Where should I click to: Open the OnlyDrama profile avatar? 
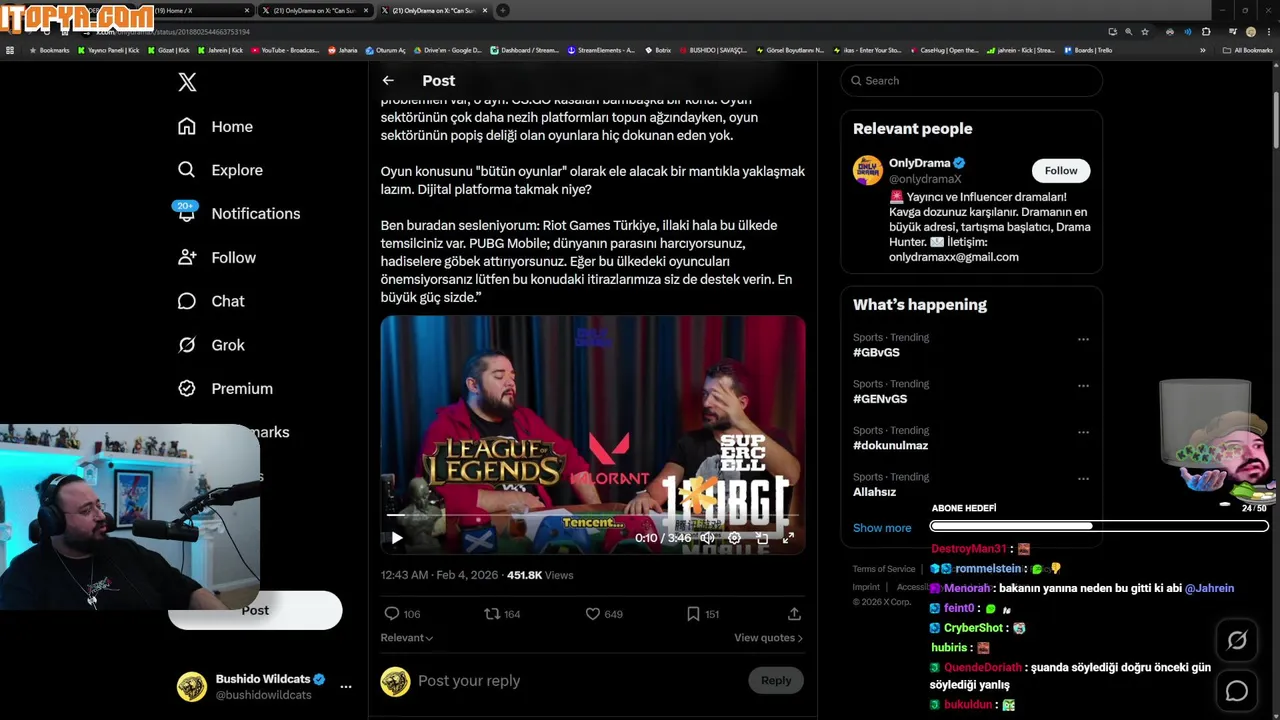point(868,170)
